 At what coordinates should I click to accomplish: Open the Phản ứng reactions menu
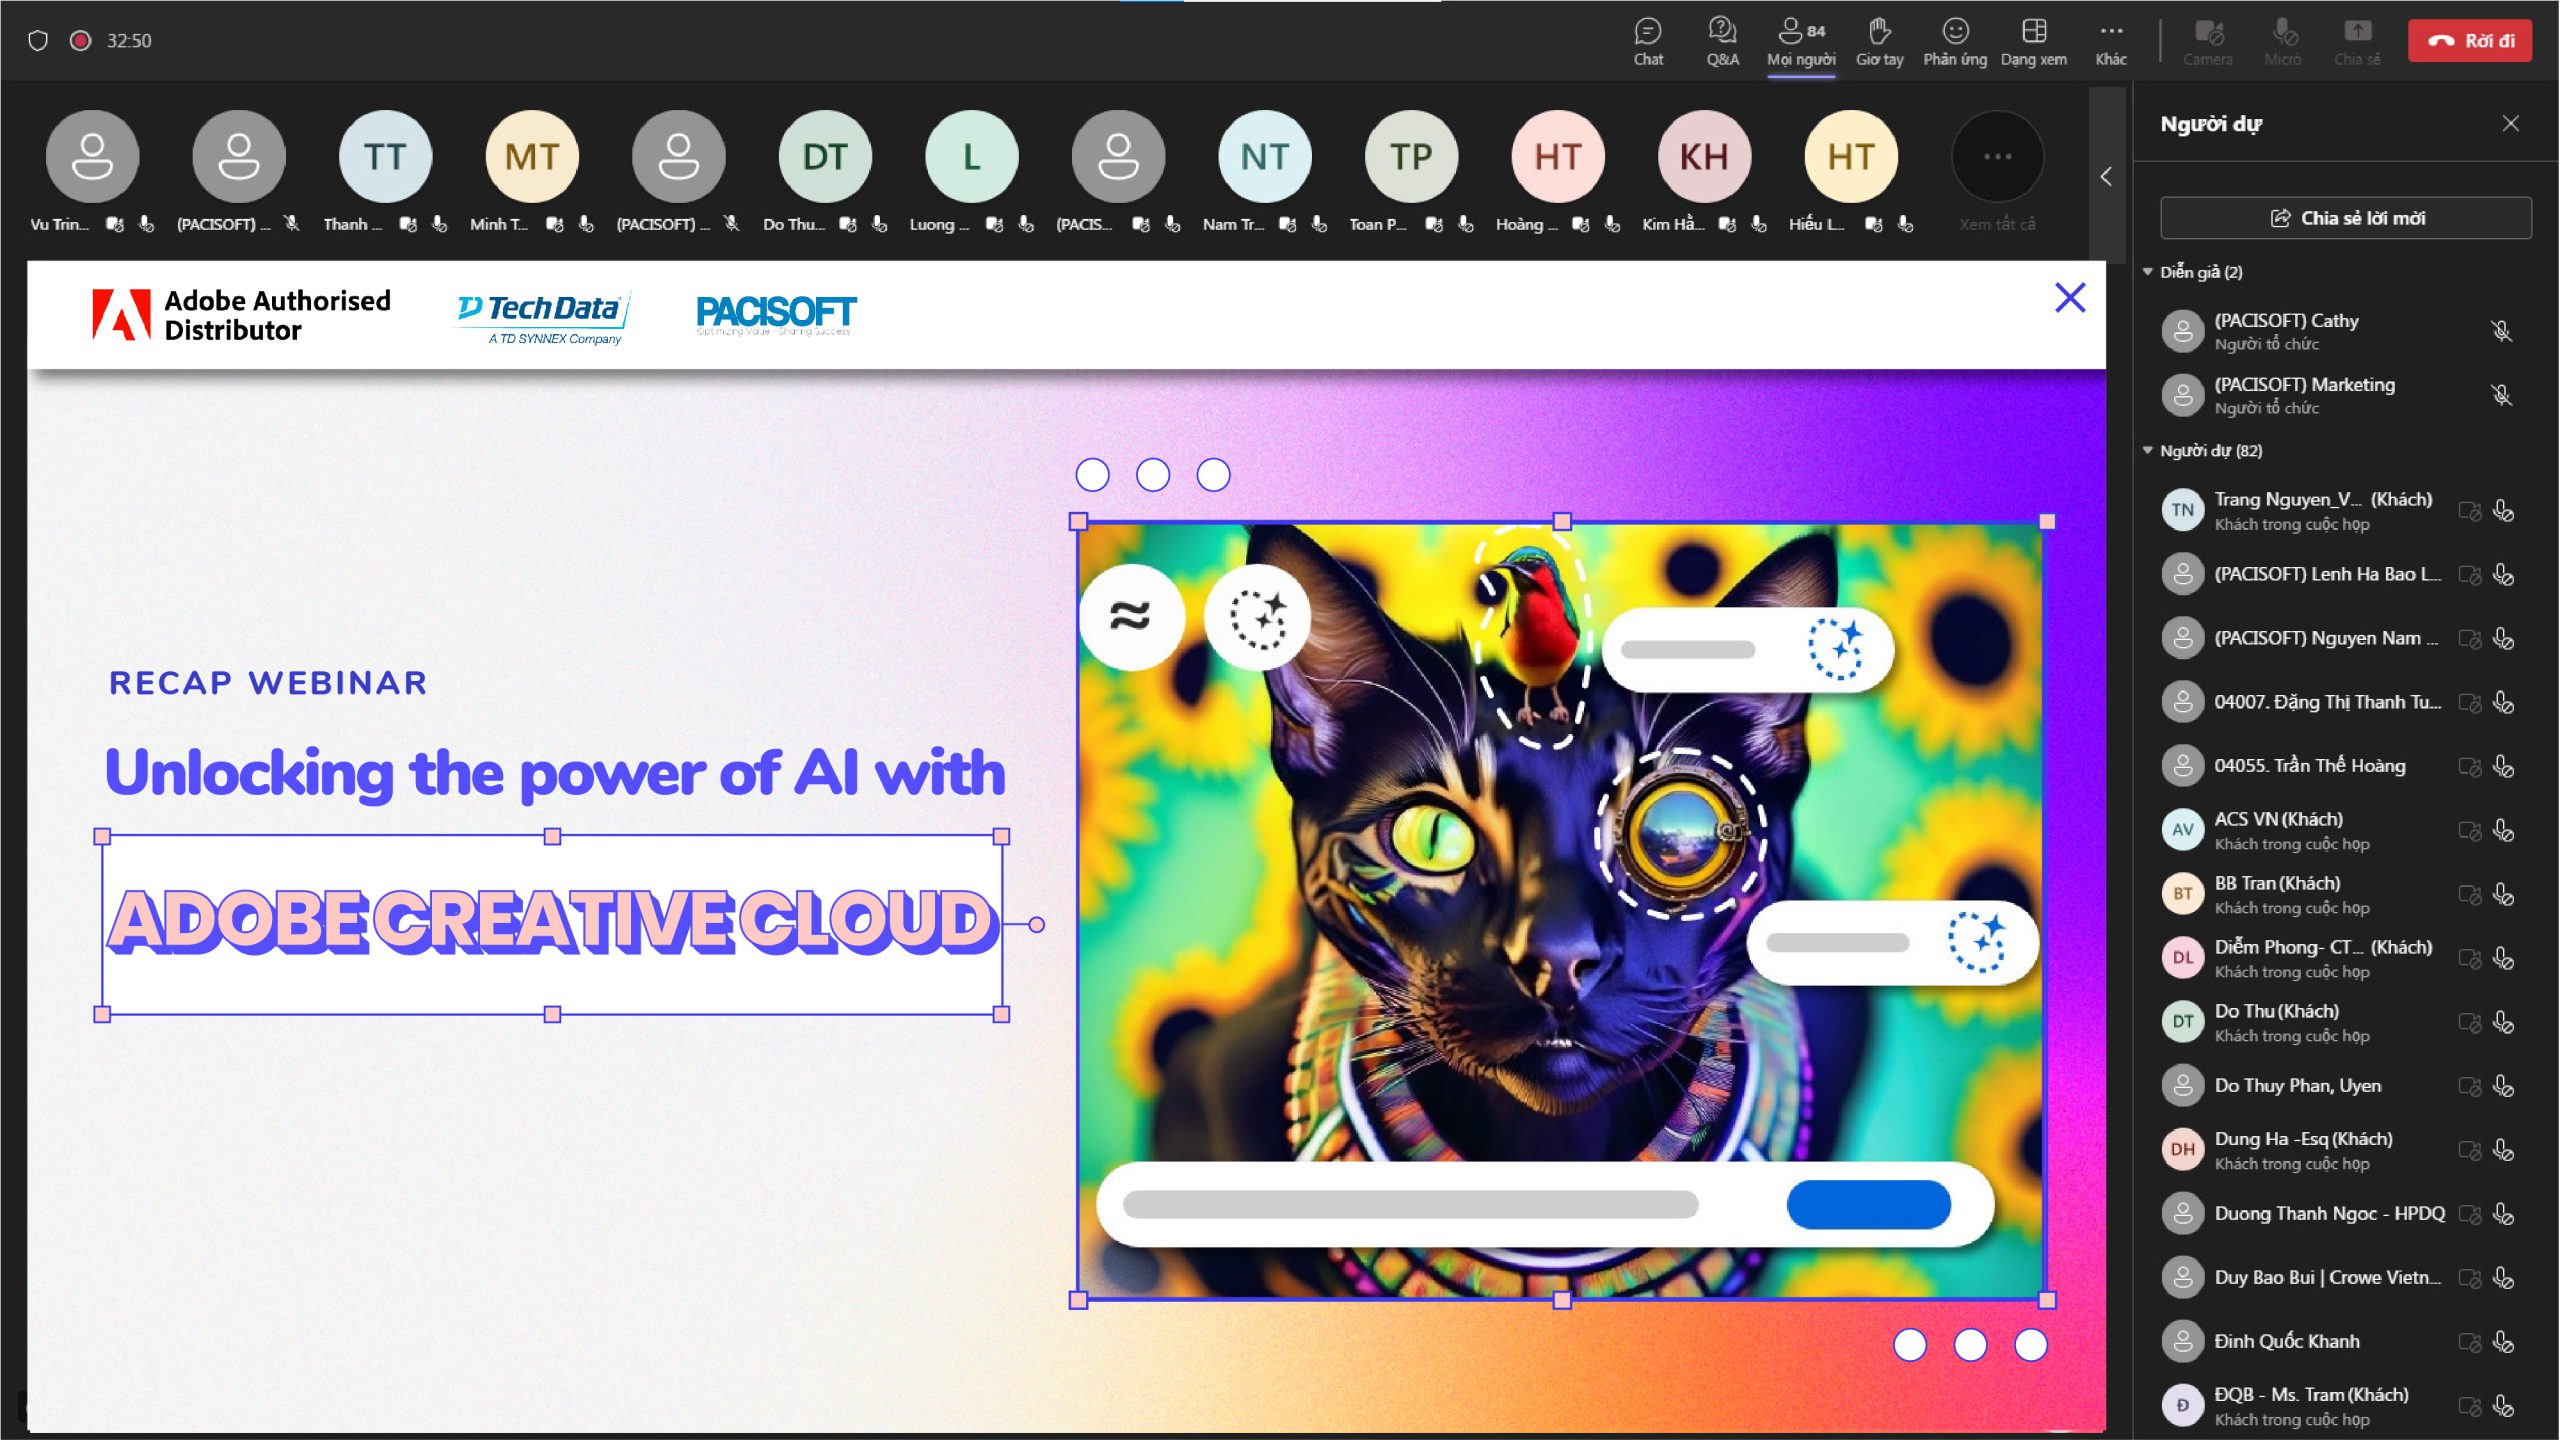click(1955, 42)
